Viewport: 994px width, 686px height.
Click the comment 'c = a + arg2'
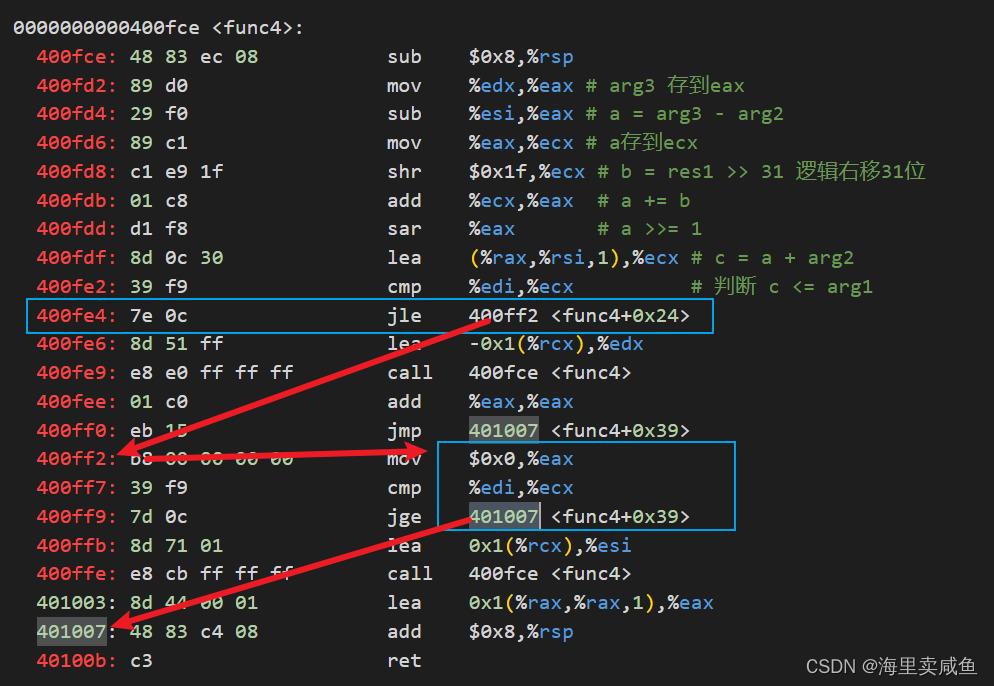[784, 258]
